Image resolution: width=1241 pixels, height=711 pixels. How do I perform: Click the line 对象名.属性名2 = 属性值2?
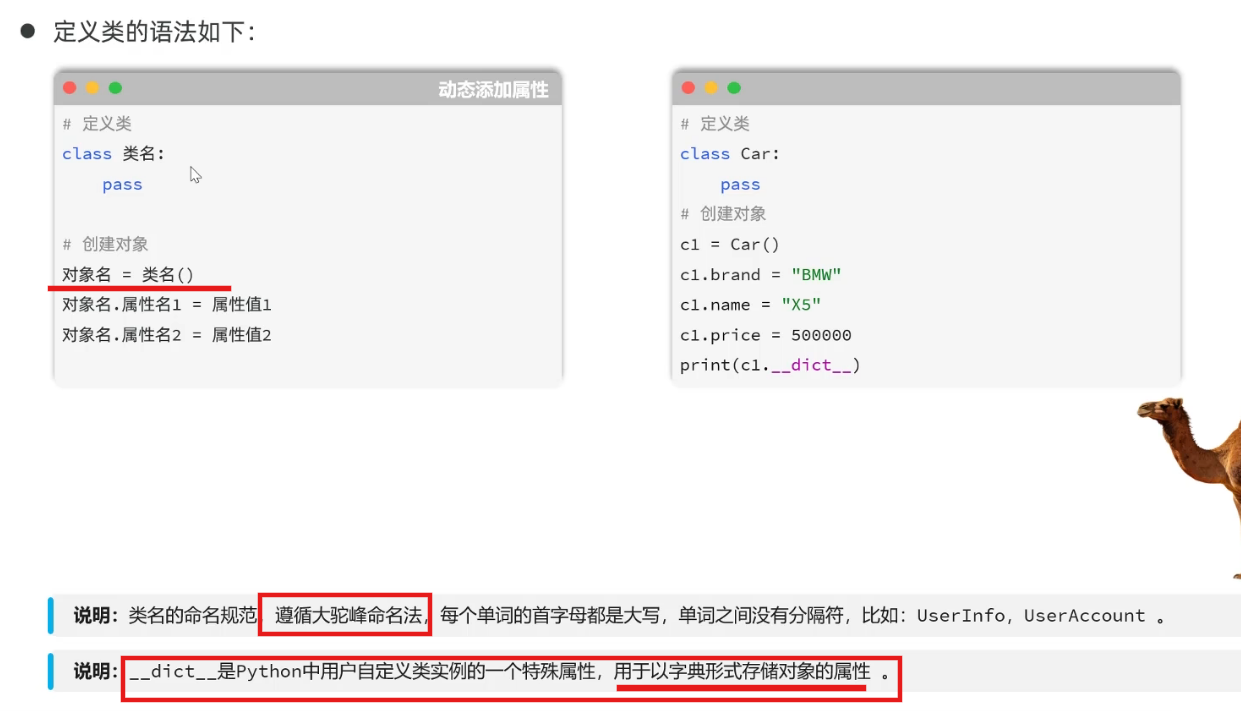point(167,335)
